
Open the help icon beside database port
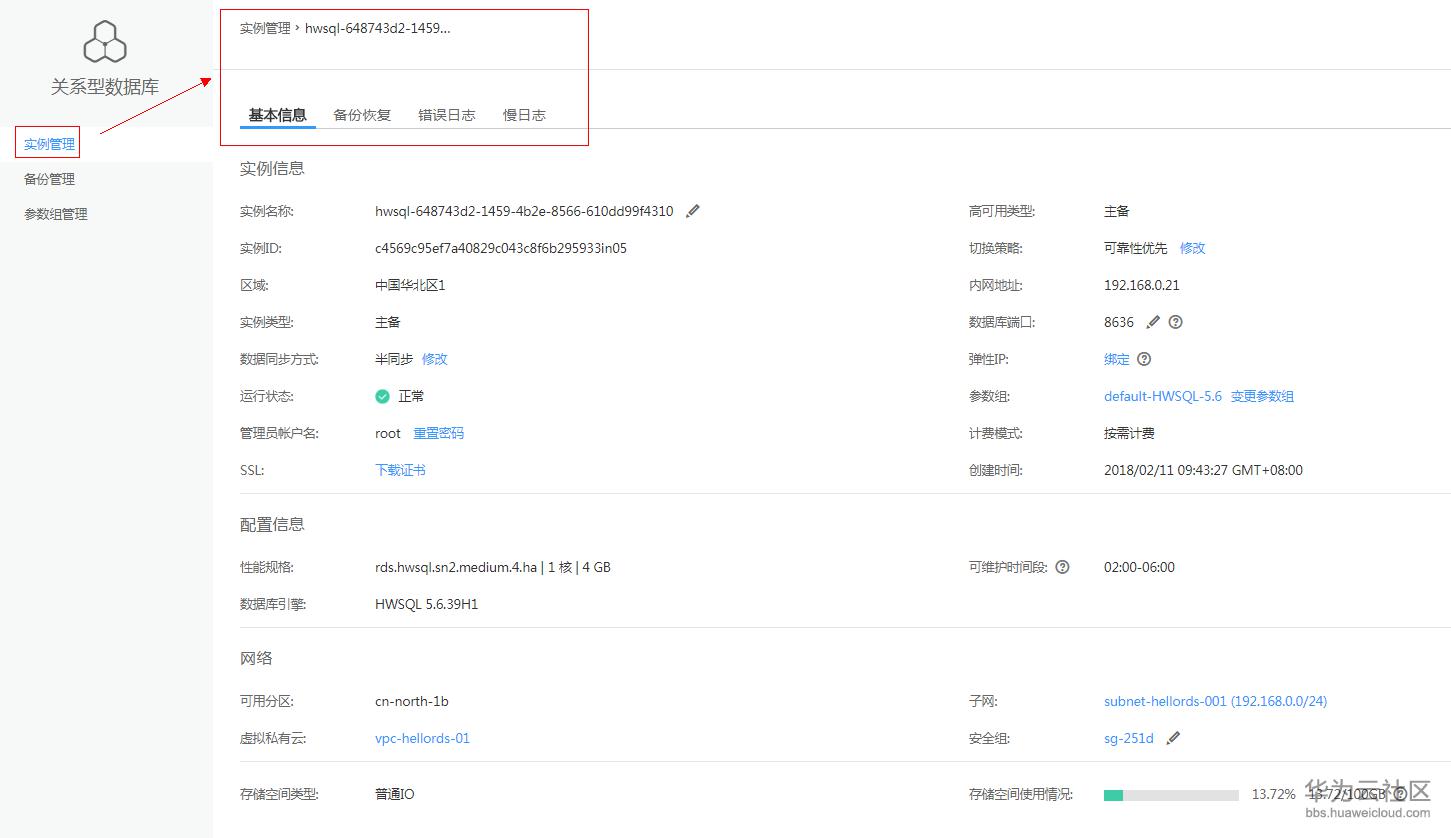1176,322
